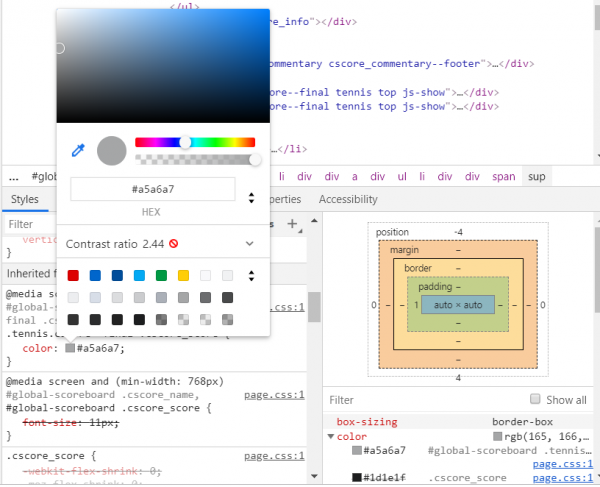Click the swatch beside rgb(165, 166 computed value
Screen dimensions: 600x487
click(497, 436)
